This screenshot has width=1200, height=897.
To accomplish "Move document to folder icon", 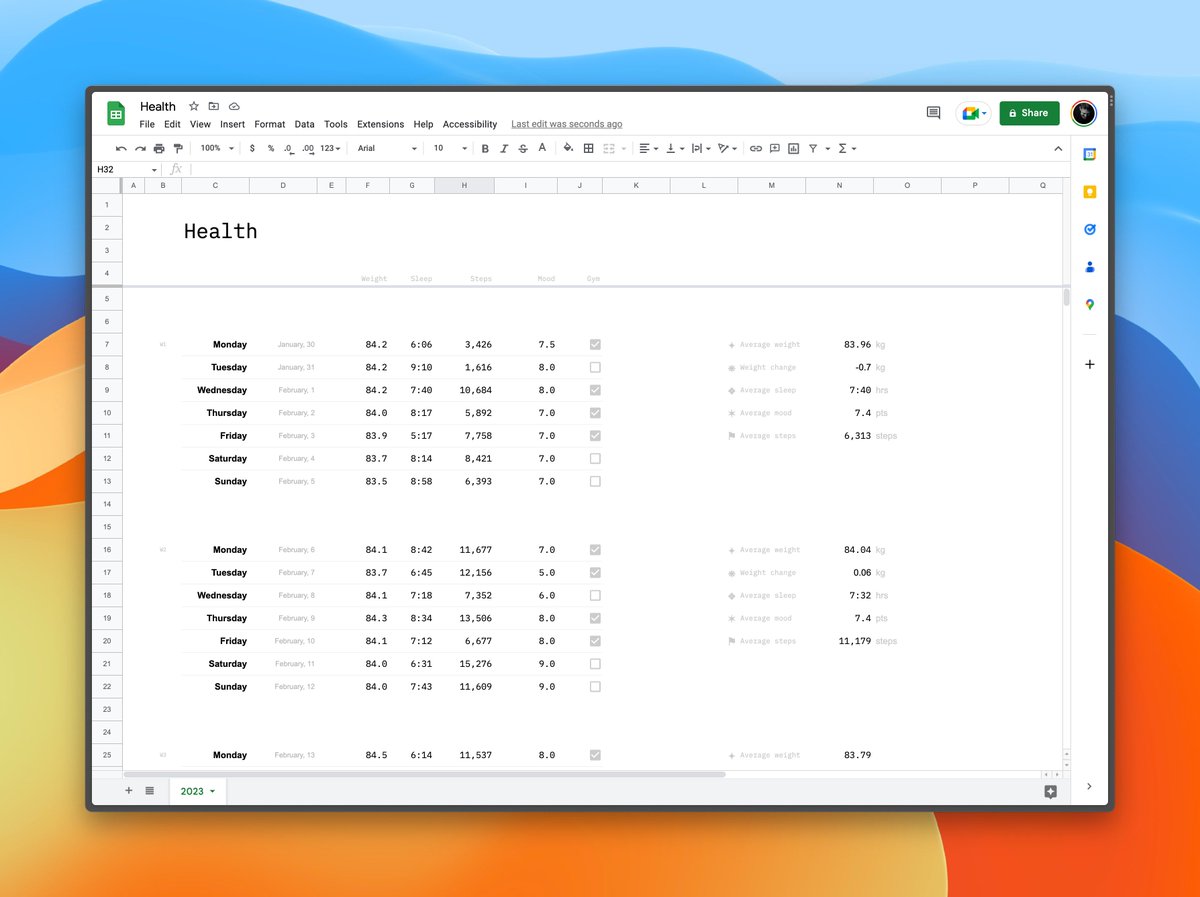I will [214, 106].
